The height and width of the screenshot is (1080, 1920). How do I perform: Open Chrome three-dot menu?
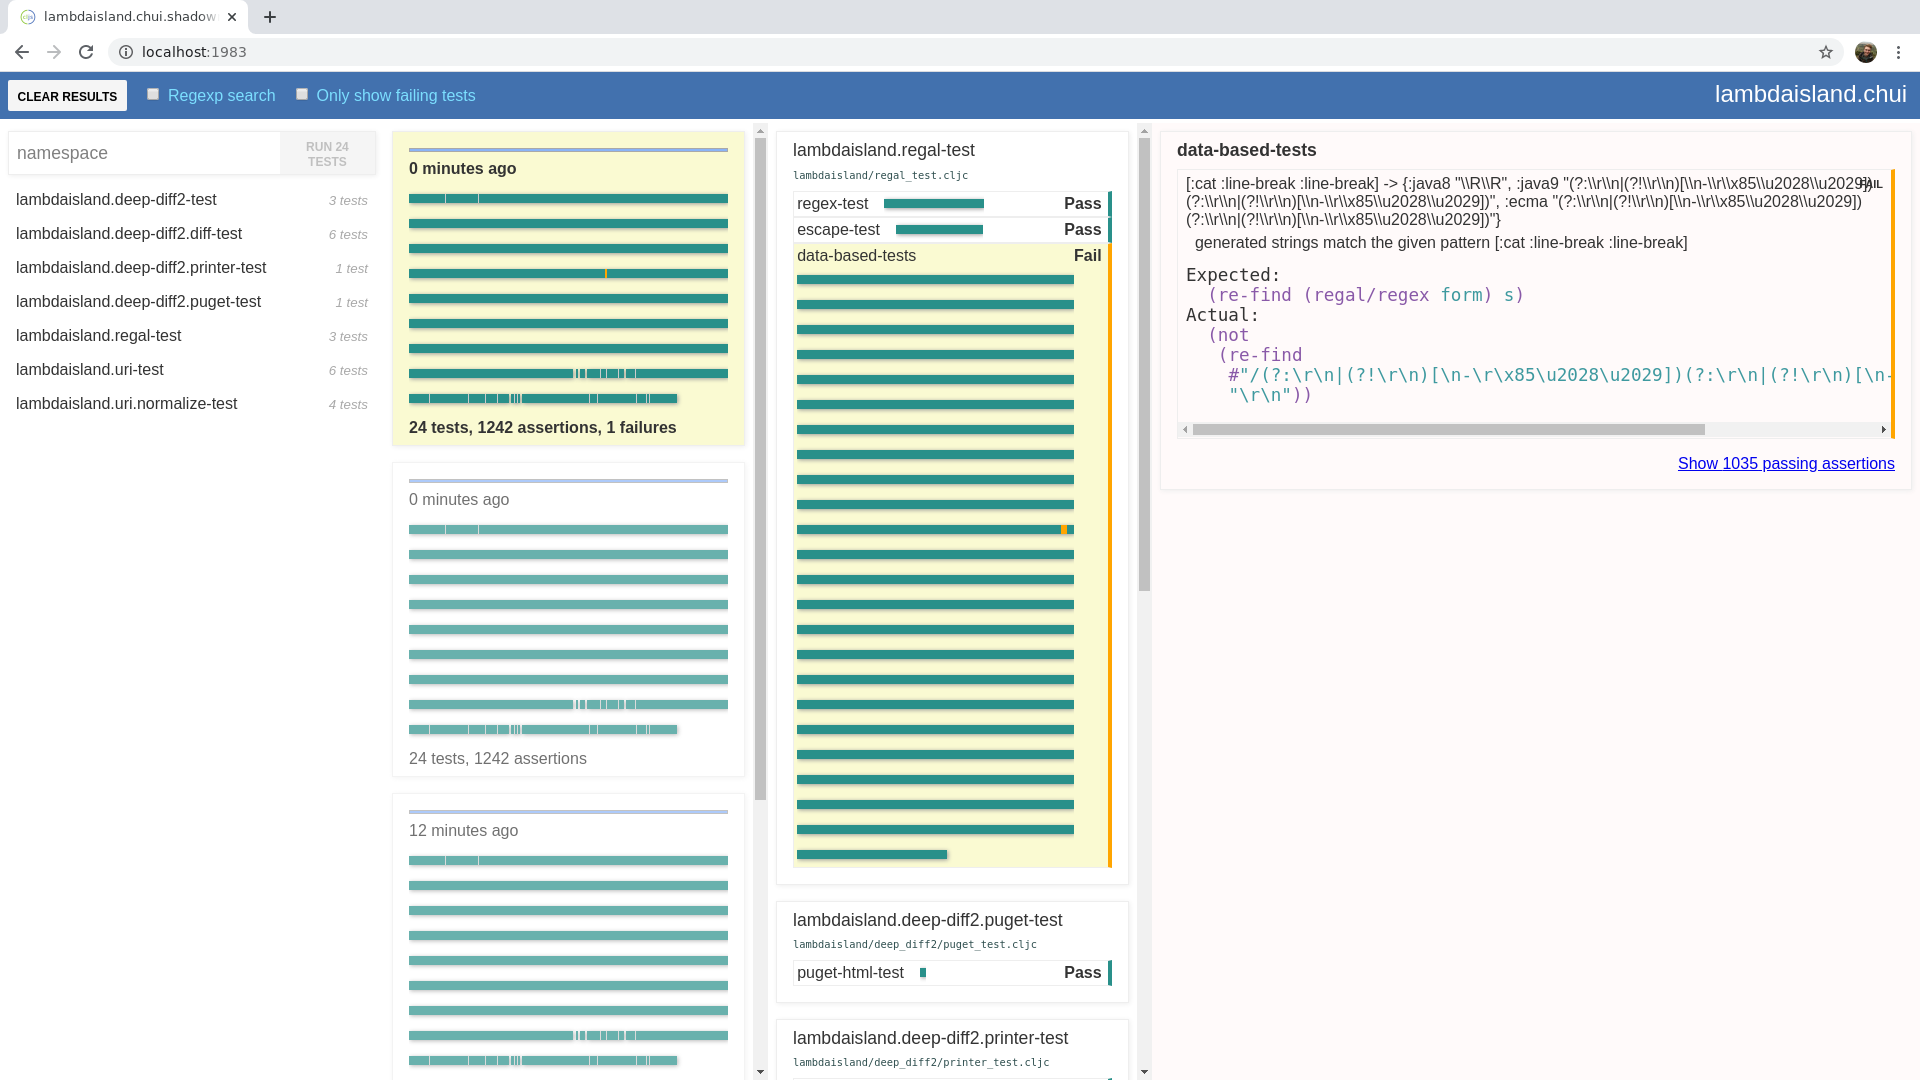1898,52
